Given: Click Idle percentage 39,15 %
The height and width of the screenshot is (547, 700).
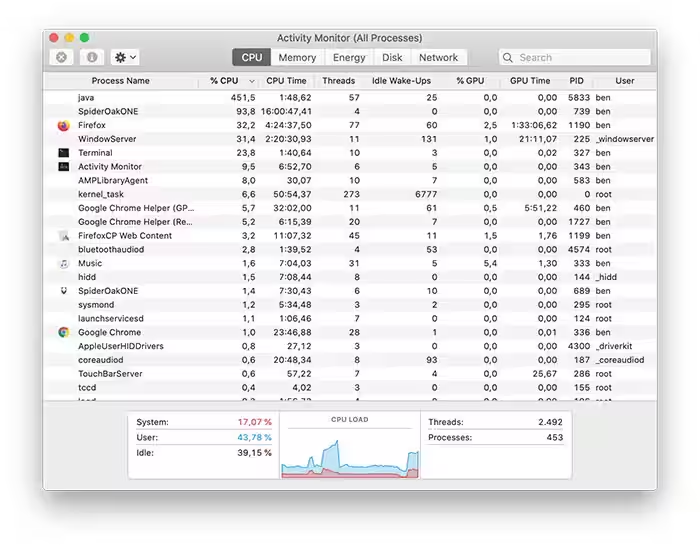Looking at the screenshot, I should (254, 453).
